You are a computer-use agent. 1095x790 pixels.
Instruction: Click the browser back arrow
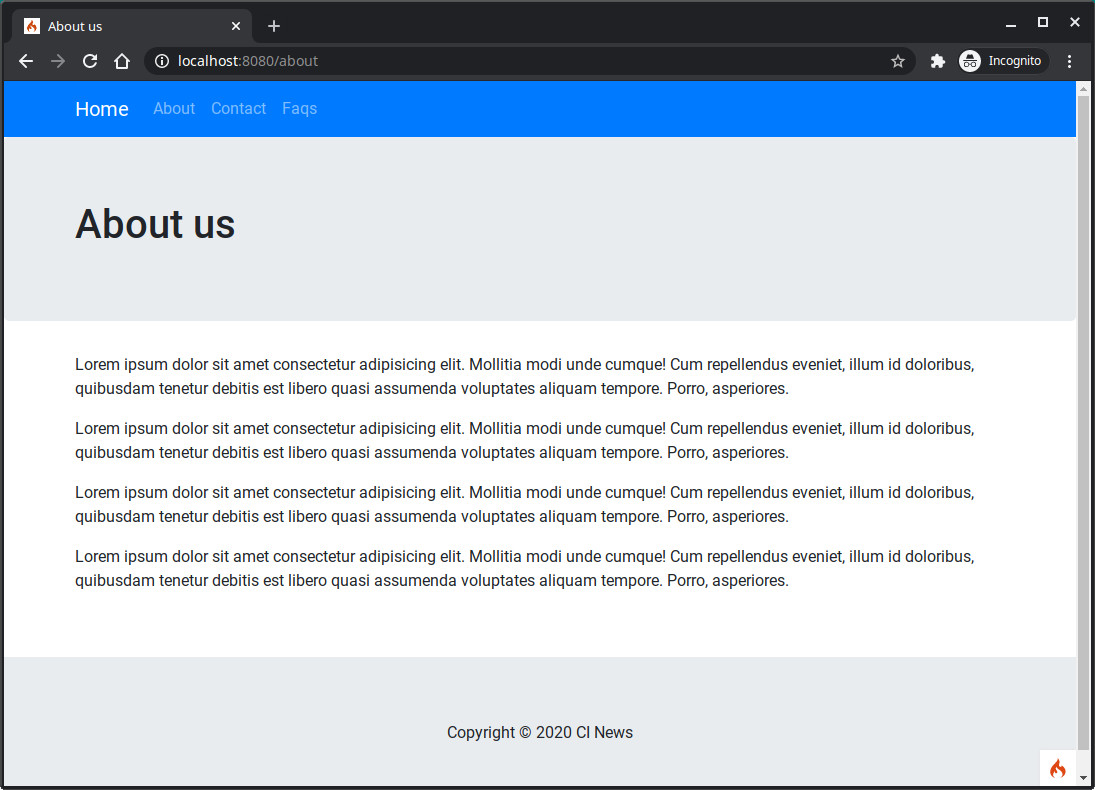point(26,61)
